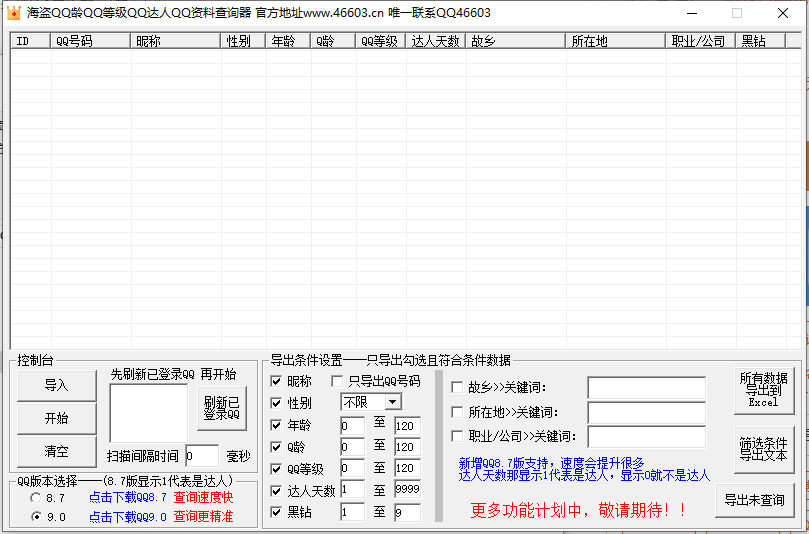The image size is (809, 534).
Task: Open the 性别 不限 dropdown
Action: pyautogui.click(x=393, y=402)
